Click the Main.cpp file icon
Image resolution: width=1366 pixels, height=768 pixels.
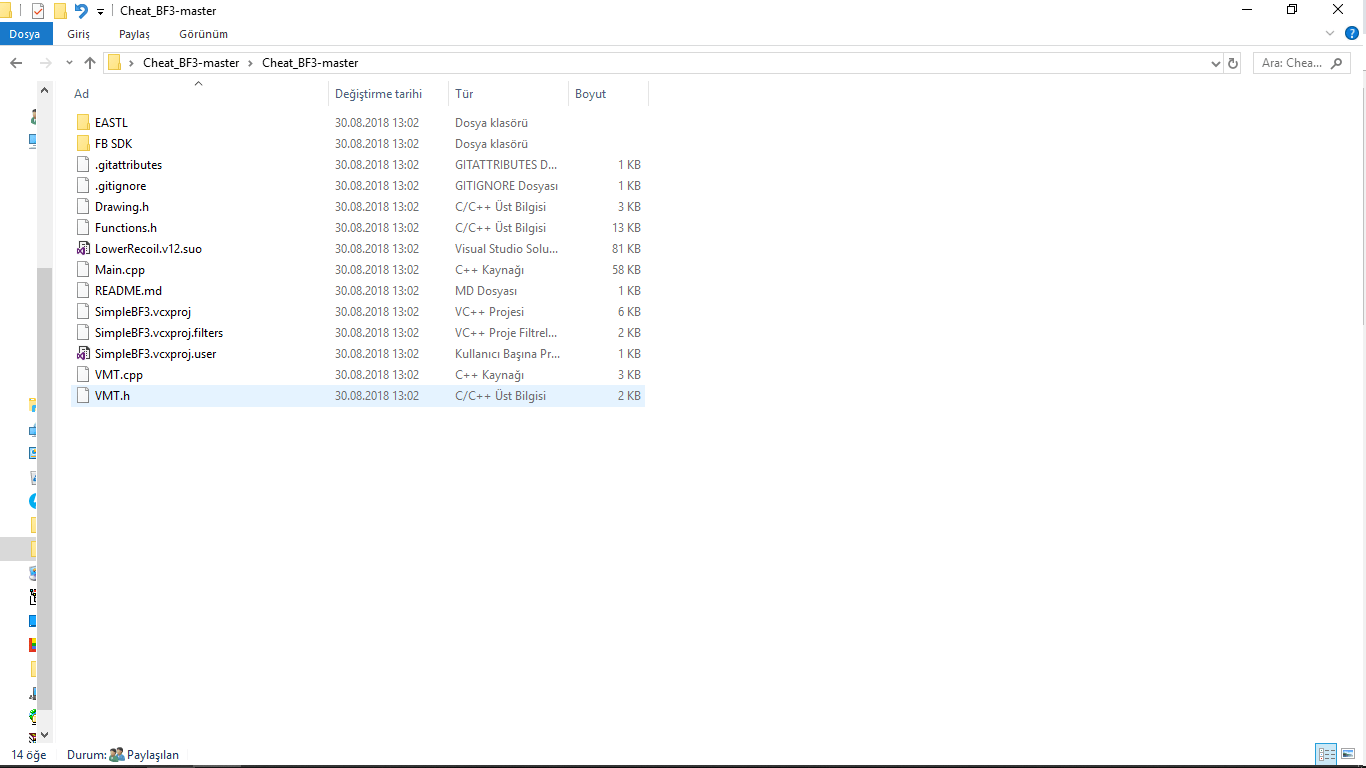83,270
